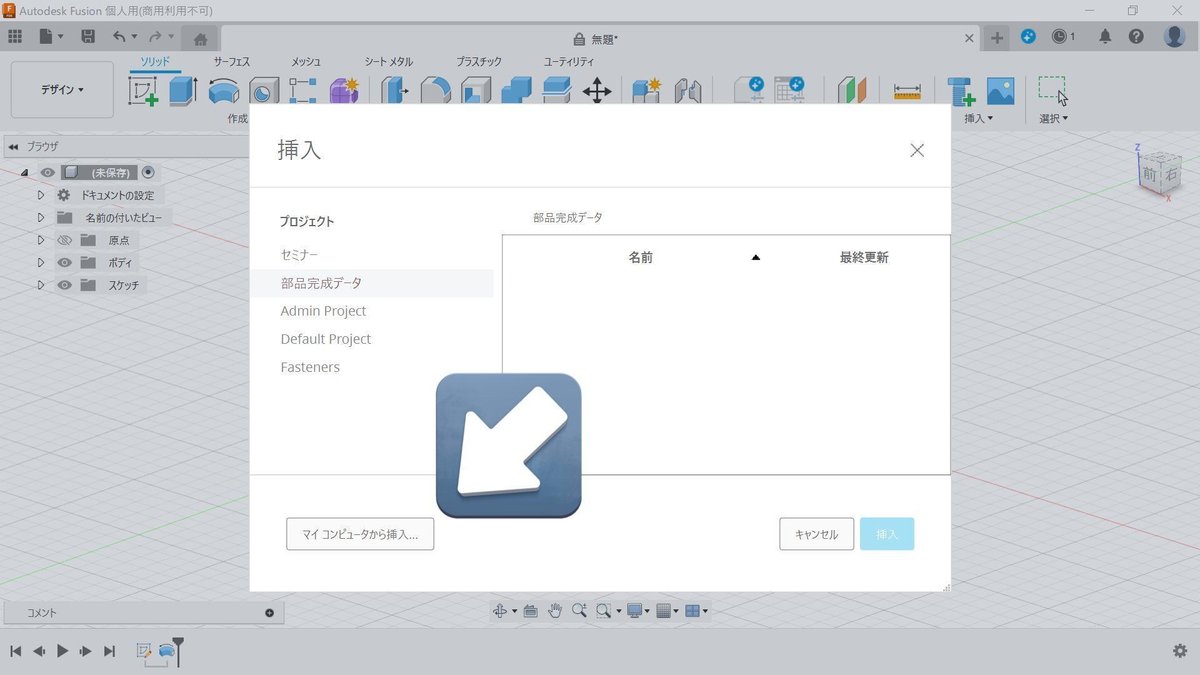Click the blue 挿入 button in dialog
This screenshot has width=1200, height=675.
(887, 534)
